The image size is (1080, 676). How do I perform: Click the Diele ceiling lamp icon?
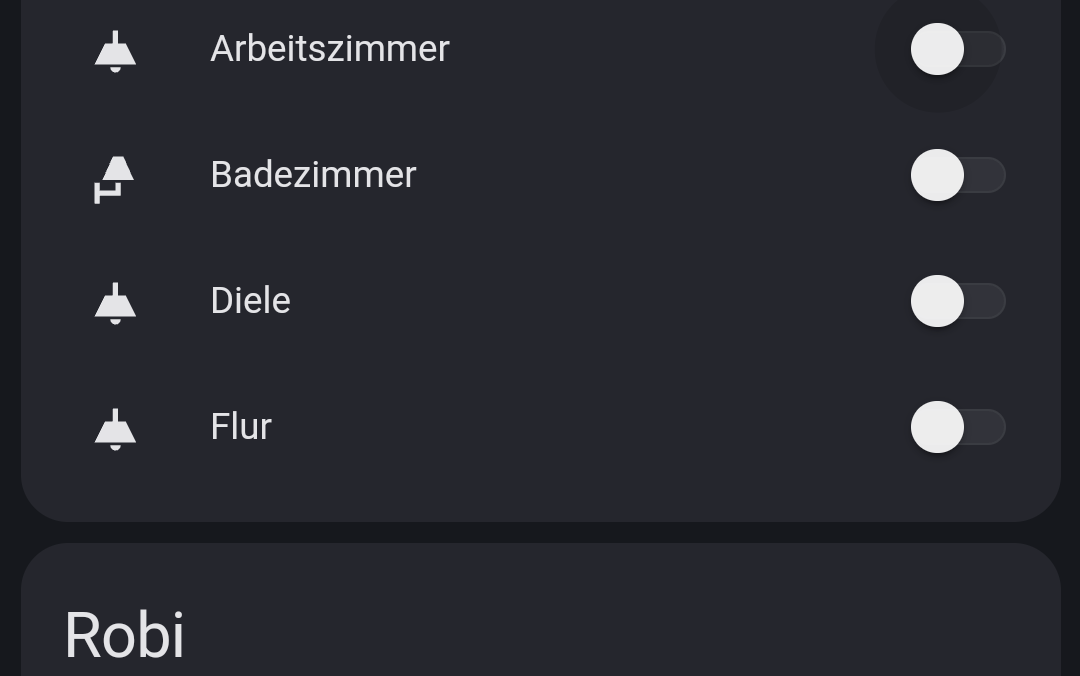point(115,302)
